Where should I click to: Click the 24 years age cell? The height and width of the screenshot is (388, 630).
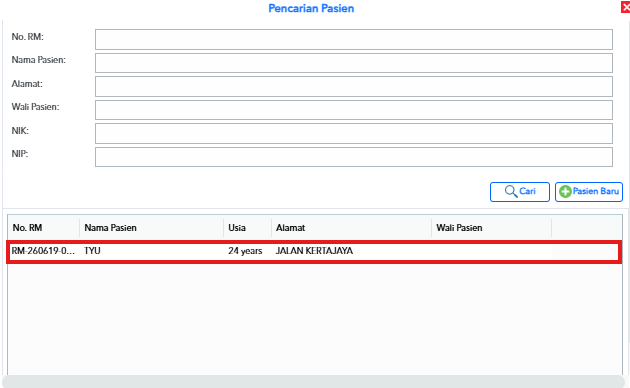point(245,251)
